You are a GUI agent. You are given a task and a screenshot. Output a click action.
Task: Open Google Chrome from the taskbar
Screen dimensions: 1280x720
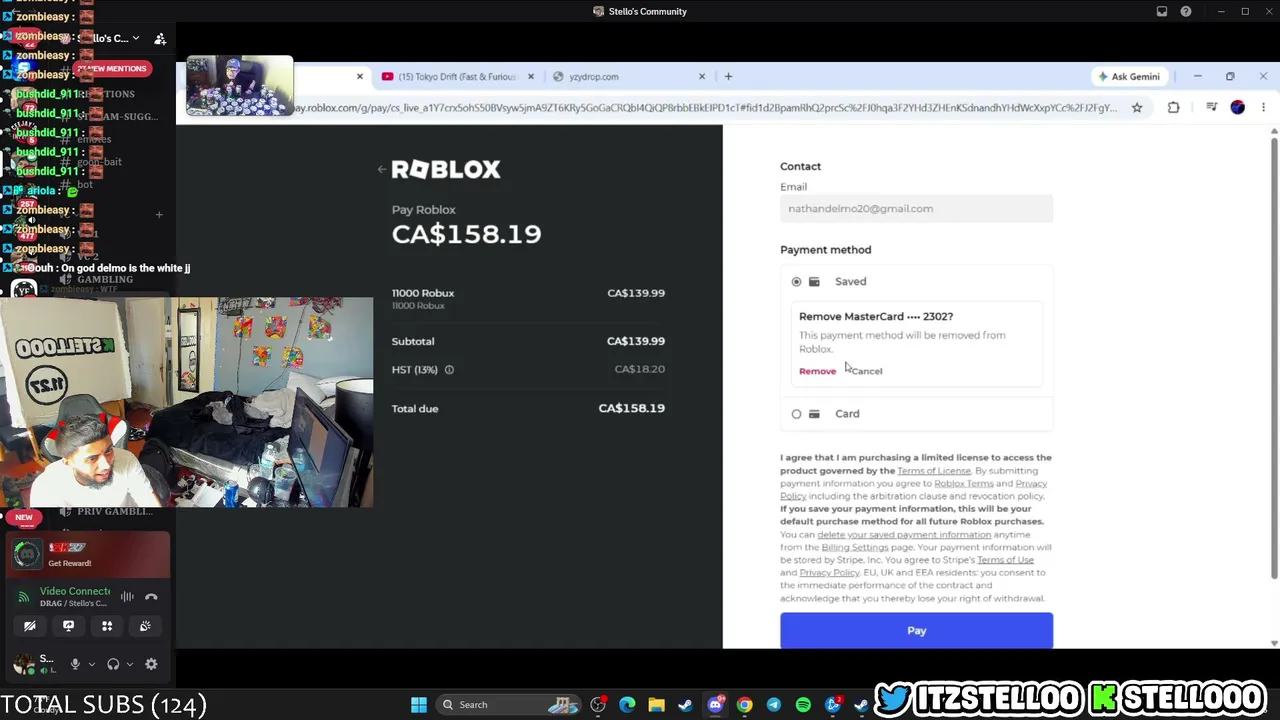(x=744, y=705)
